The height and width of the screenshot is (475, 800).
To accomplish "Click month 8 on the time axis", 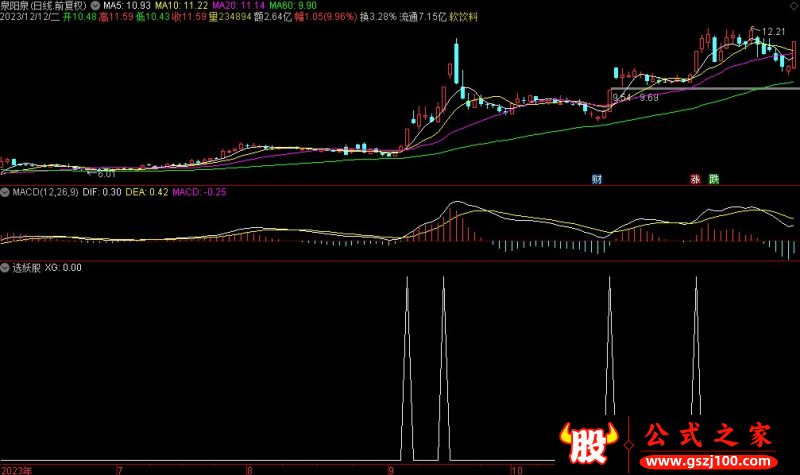I will (249, 470).
